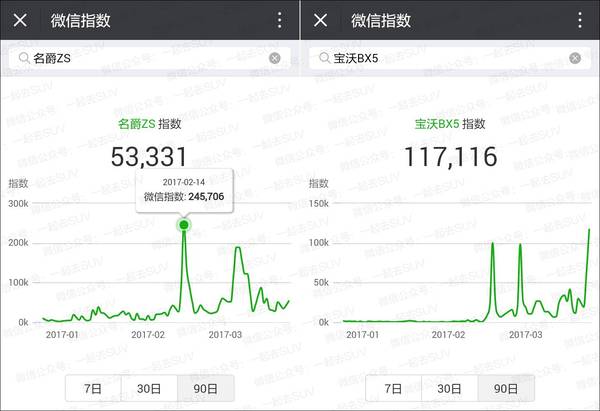The image size is (600, 411).
Task: Tap search magnifier icon beside 宝沃BX5
Action: pyautogui.click(x=324, y=58)
